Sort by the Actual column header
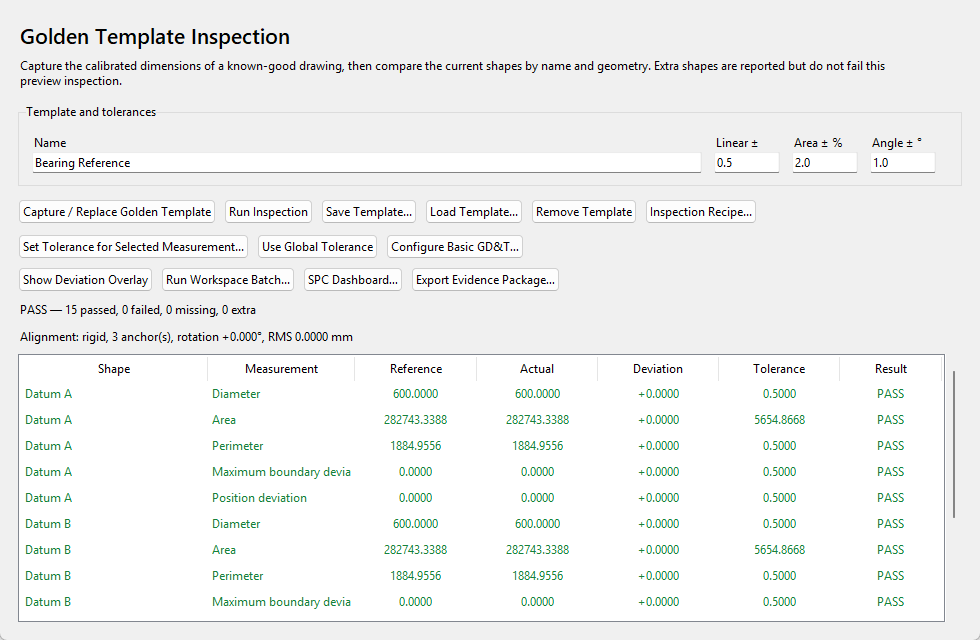This screenshot has width=980, height=640. tap(537, 369)
